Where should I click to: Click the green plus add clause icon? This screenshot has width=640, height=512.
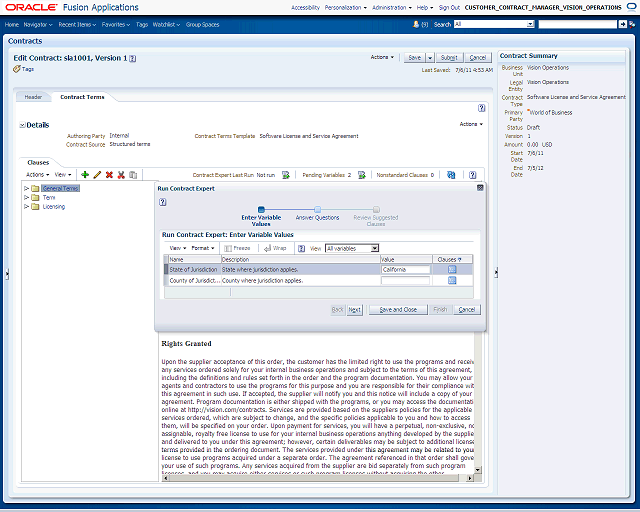tap(85, 175)
